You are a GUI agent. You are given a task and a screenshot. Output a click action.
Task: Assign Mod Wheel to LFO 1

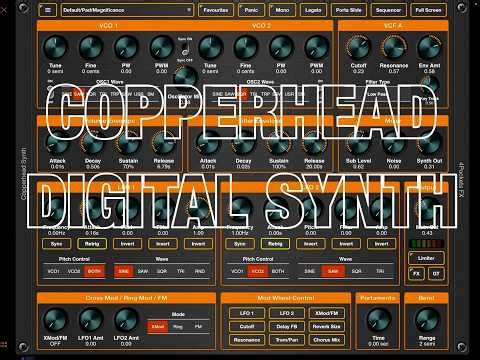247,313
